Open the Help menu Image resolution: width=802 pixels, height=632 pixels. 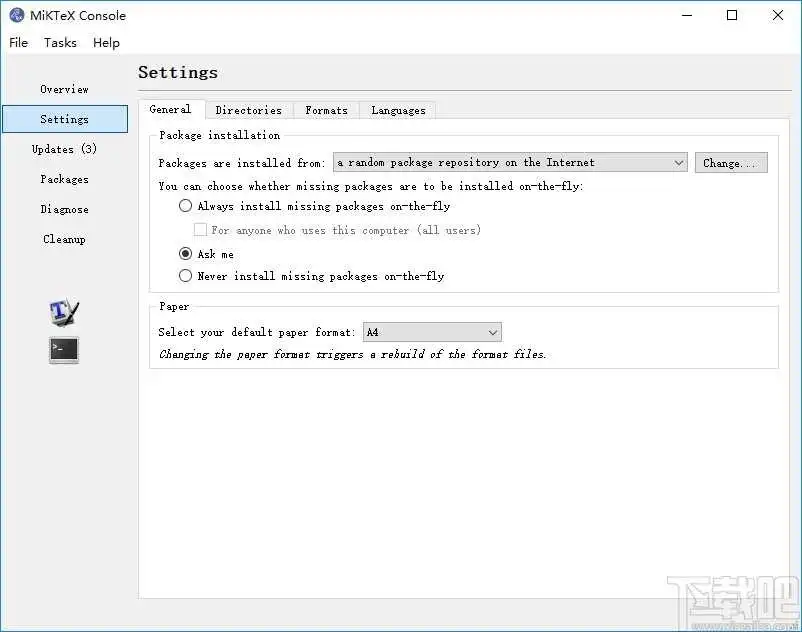[106, 42]
